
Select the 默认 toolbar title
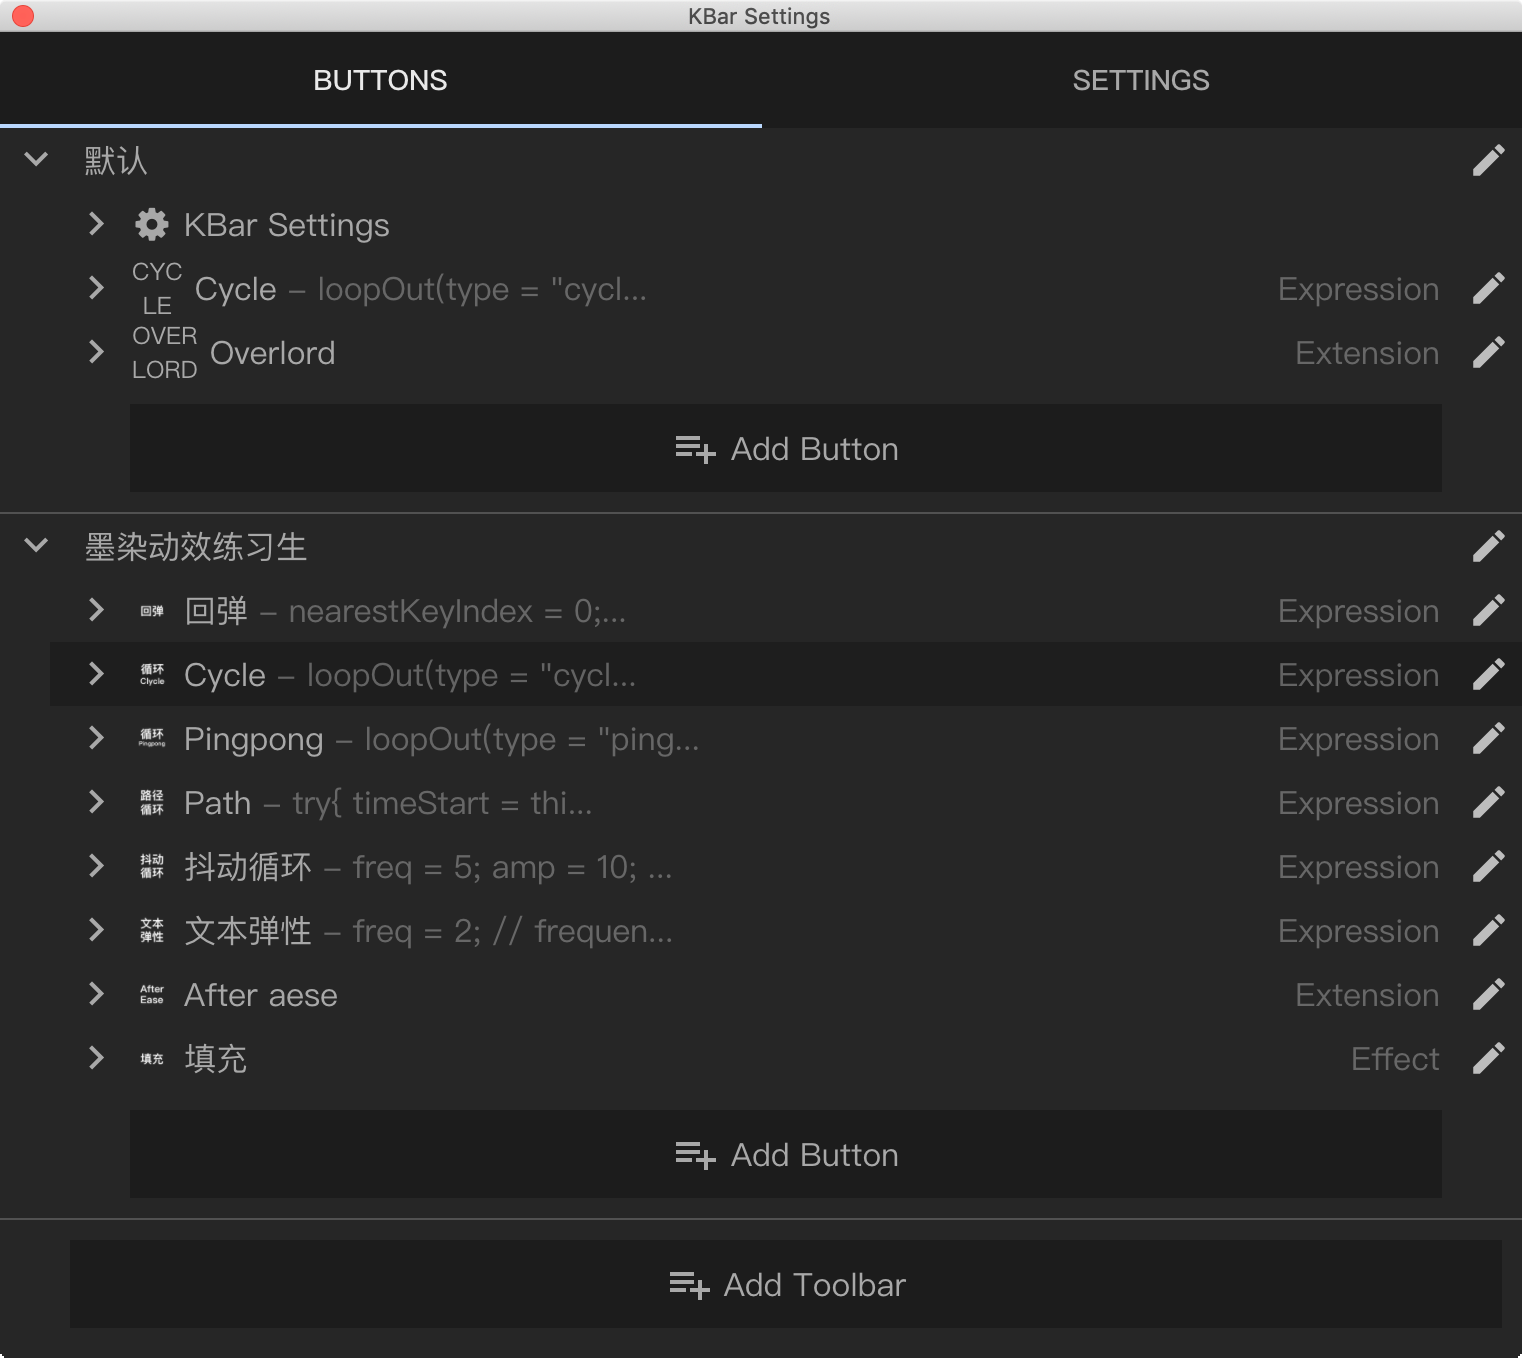pos(116,160)
